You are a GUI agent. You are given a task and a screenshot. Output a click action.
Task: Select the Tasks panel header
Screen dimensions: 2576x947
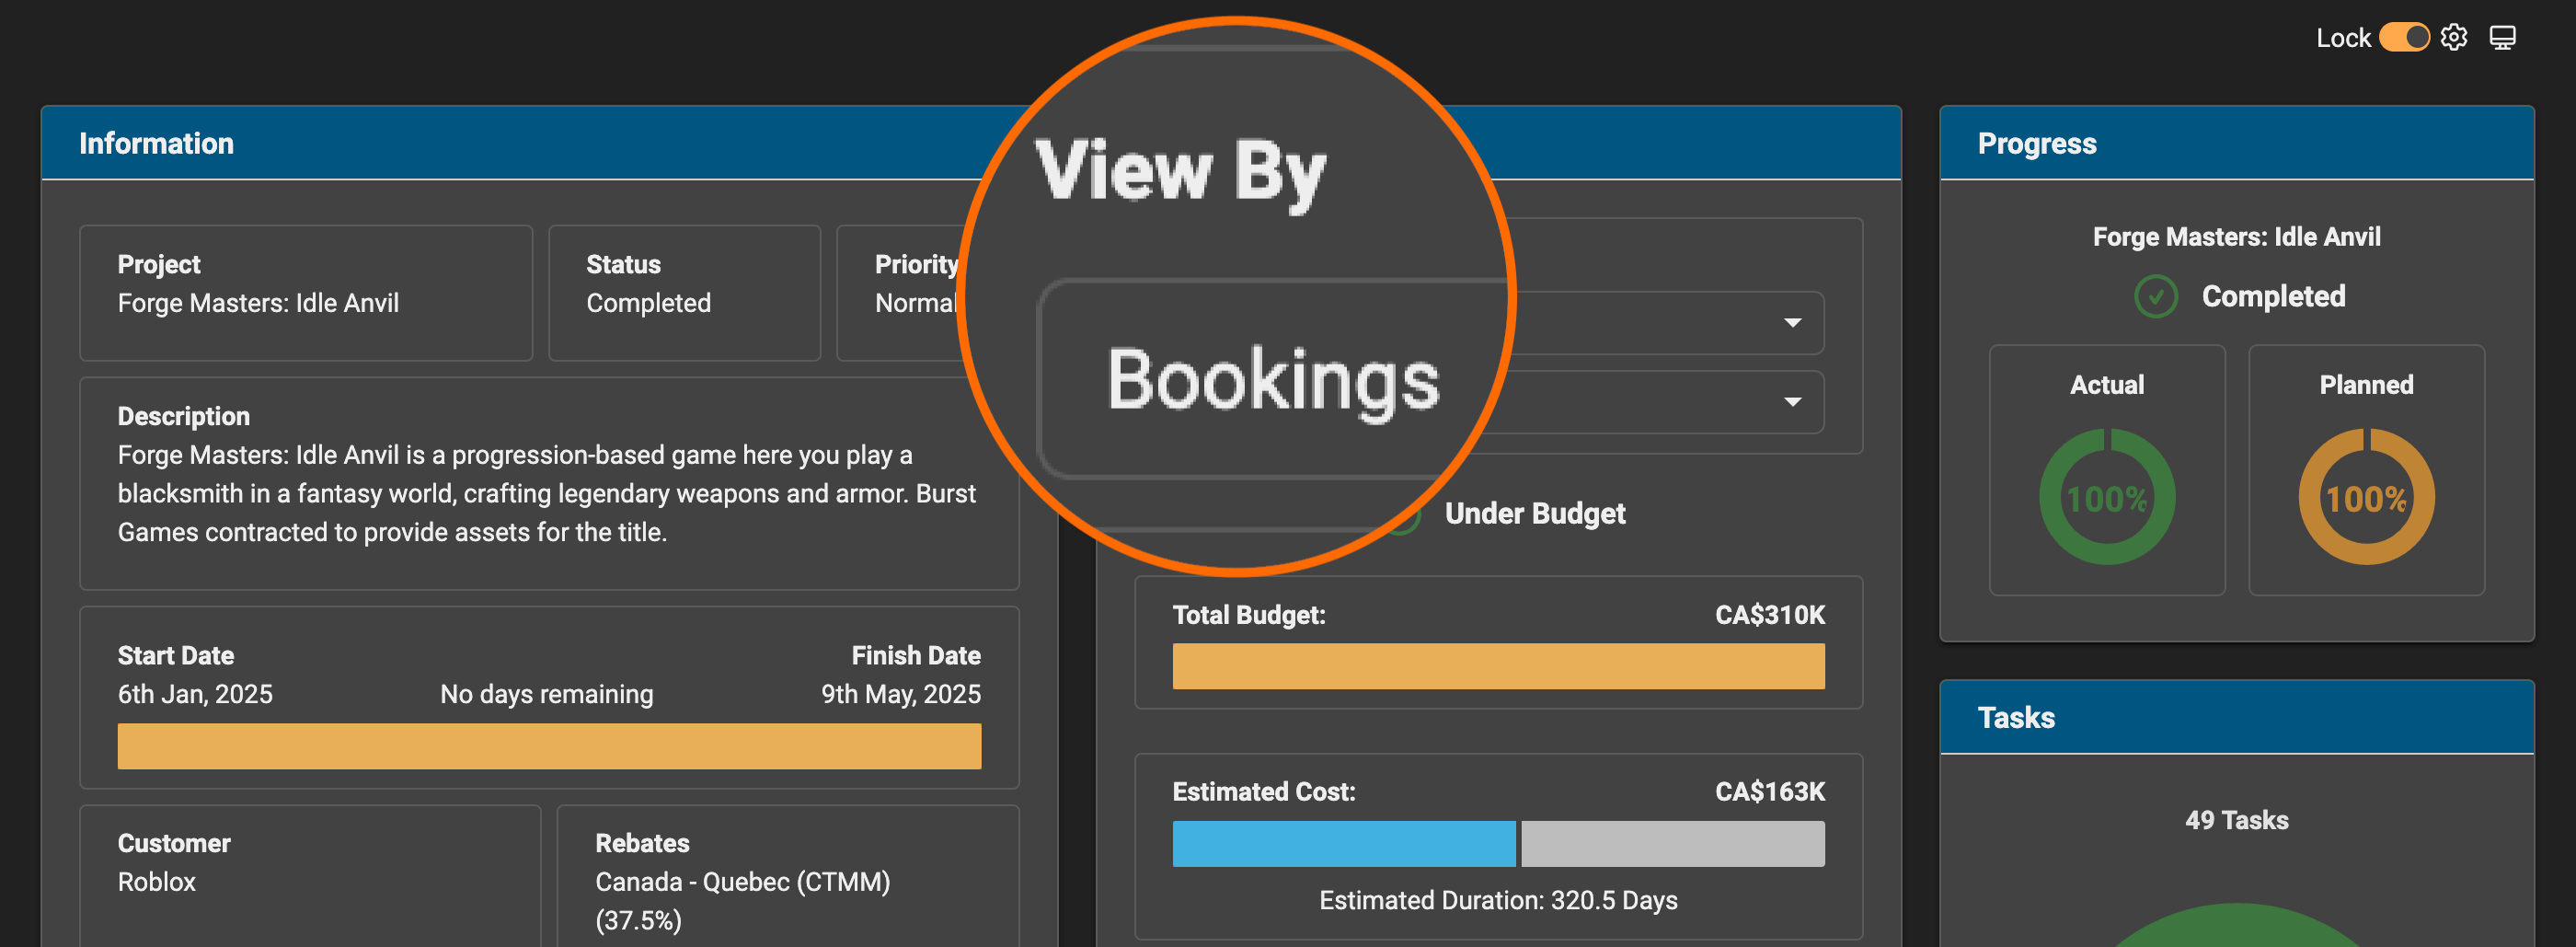pyautogui.click(x=2237, y=717)
